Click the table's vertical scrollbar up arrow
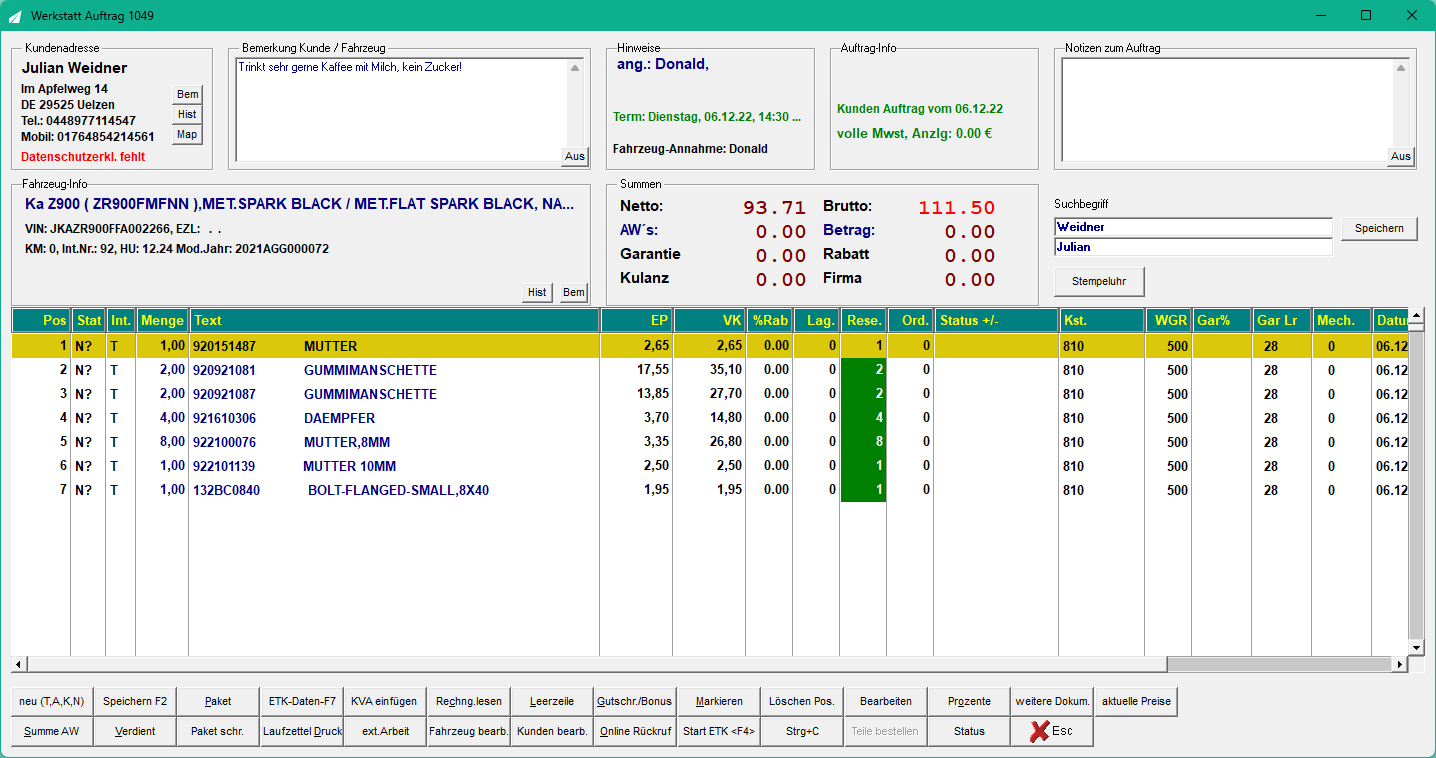The width and height of the screenshot is (1436, 758). pyautogui.click(x=1416, y=316)
